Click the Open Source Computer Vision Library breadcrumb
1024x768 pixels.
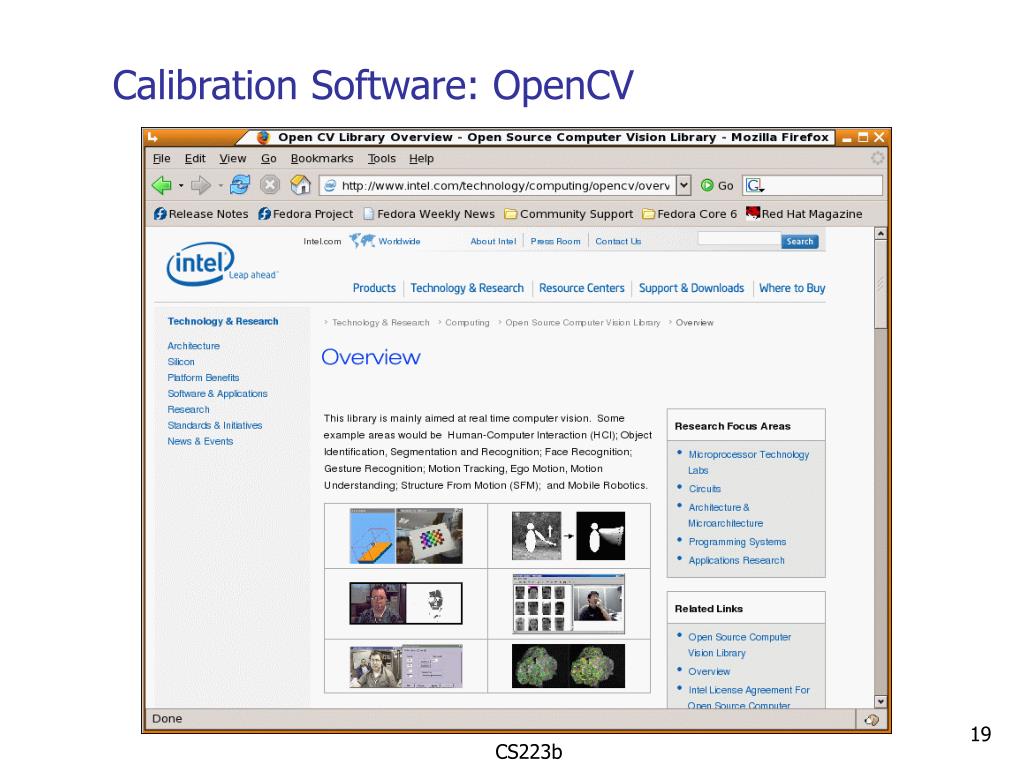[x=583, y=323]
